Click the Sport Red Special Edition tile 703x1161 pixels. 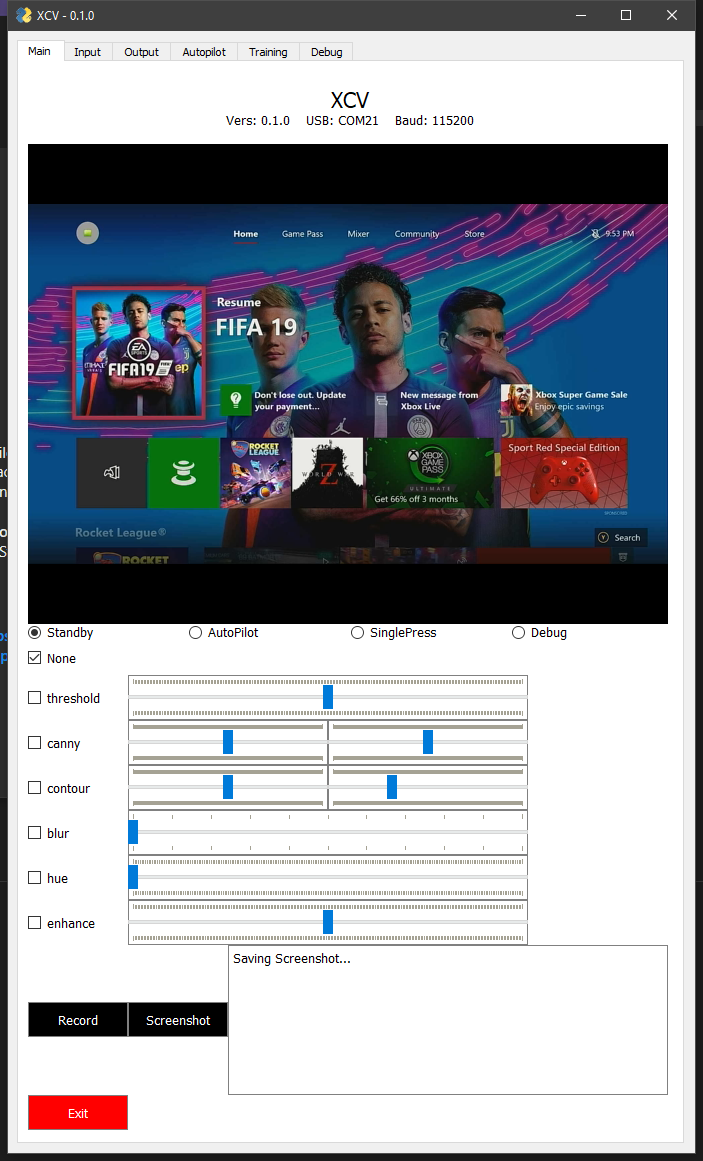[x=564, y=472]
